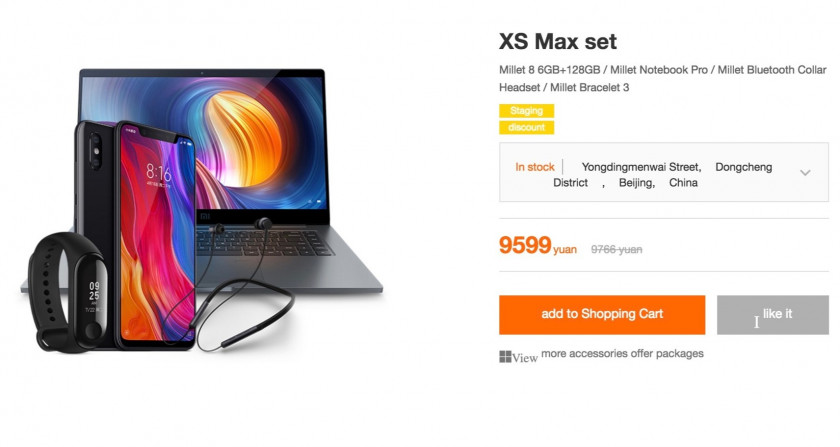
Task: Click the Millet 8 bundle description text
Action: tap(663, 78)
